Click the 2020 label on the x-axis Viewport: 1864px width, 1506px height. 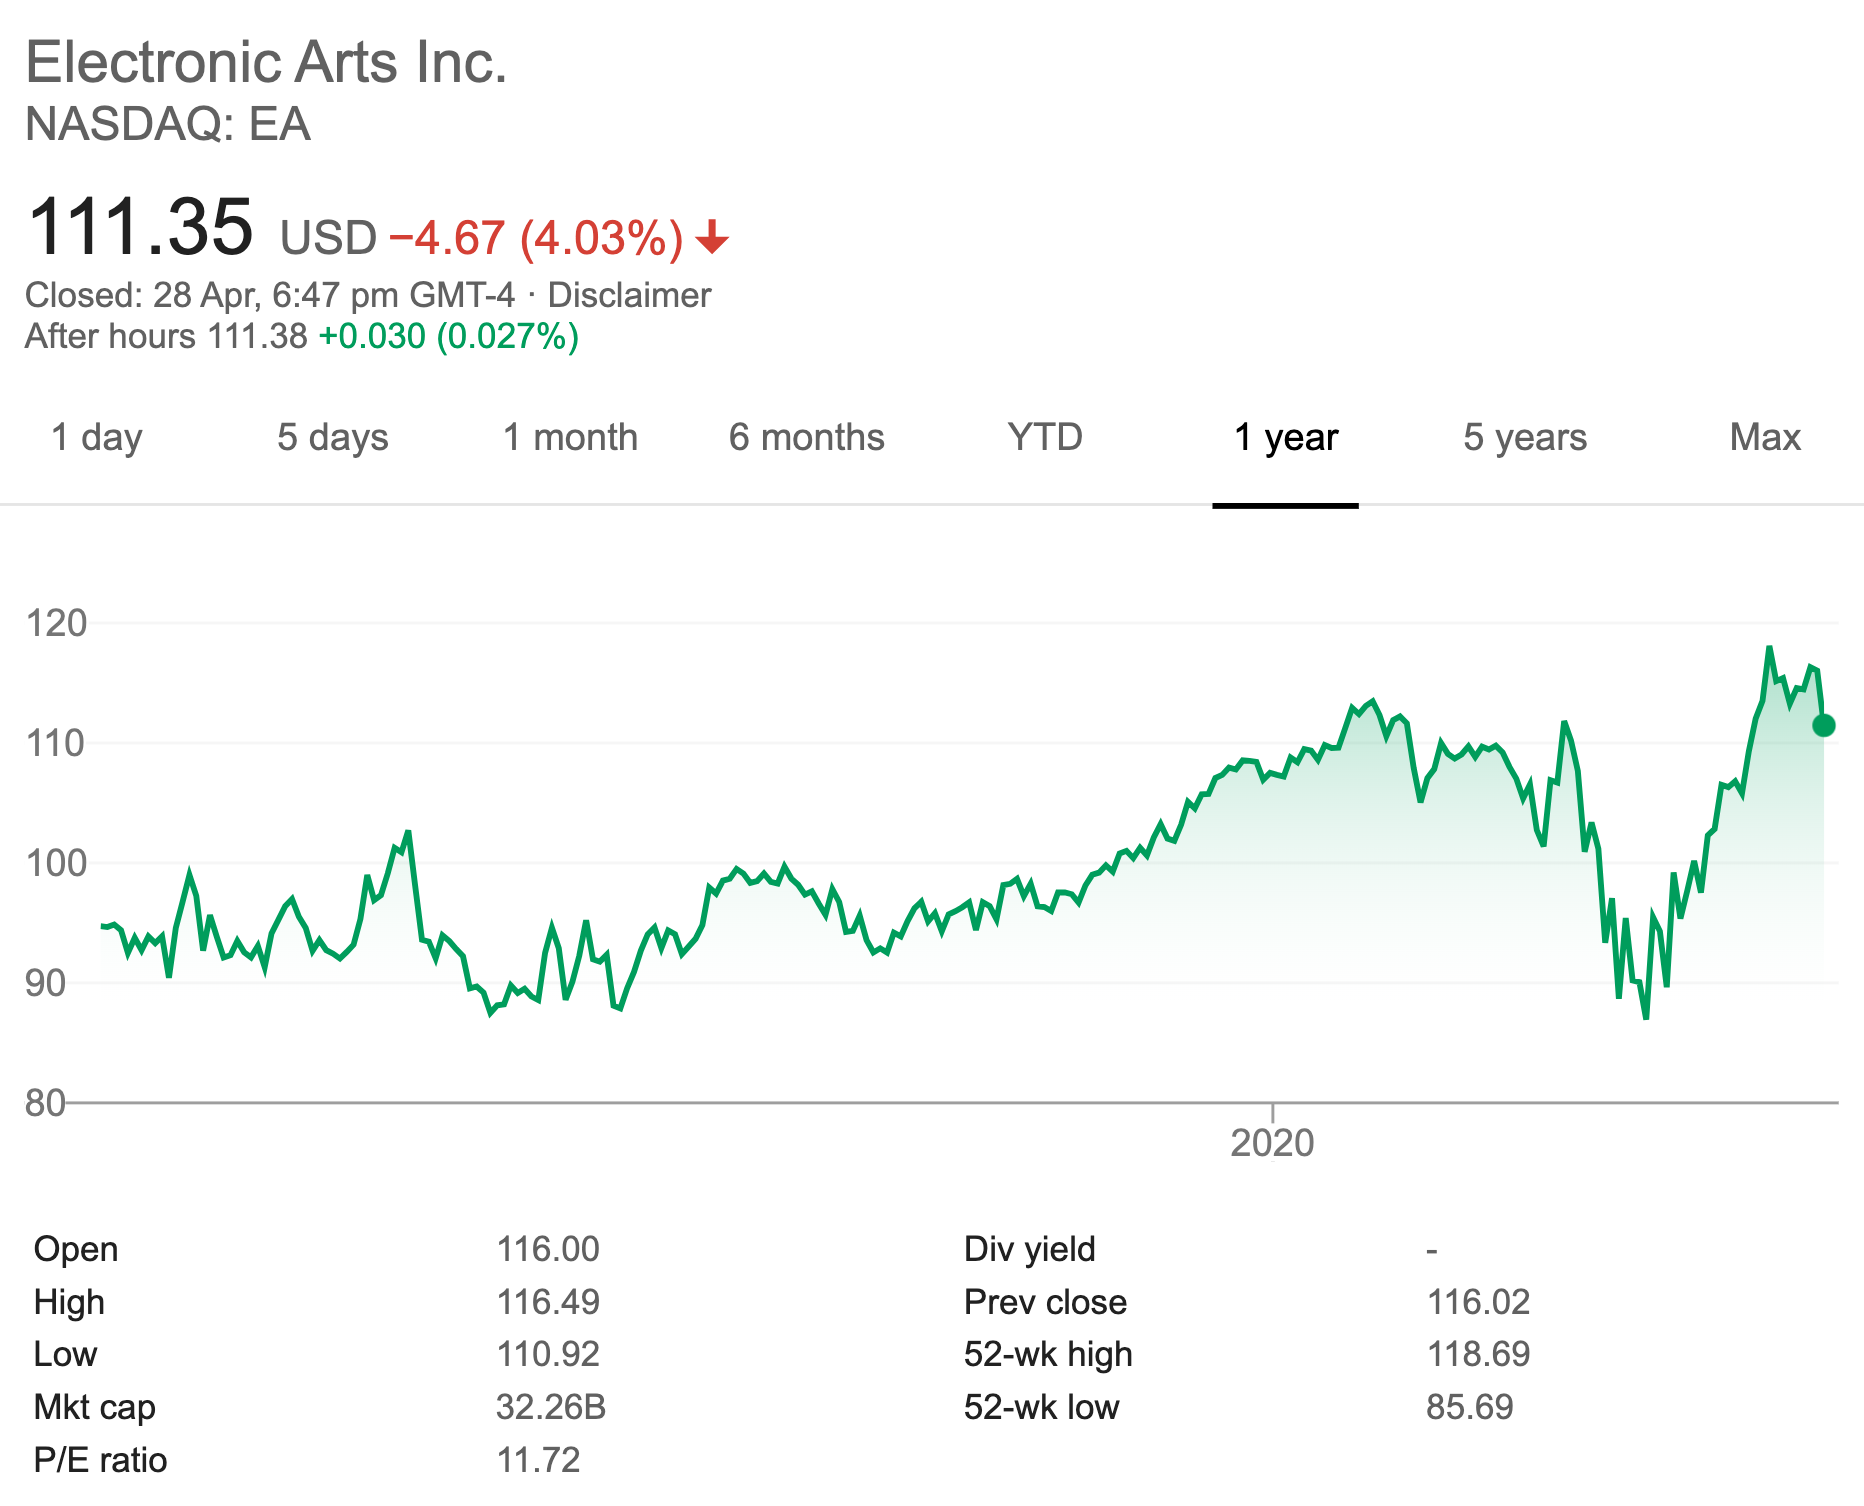(x=1271, y=1143)
